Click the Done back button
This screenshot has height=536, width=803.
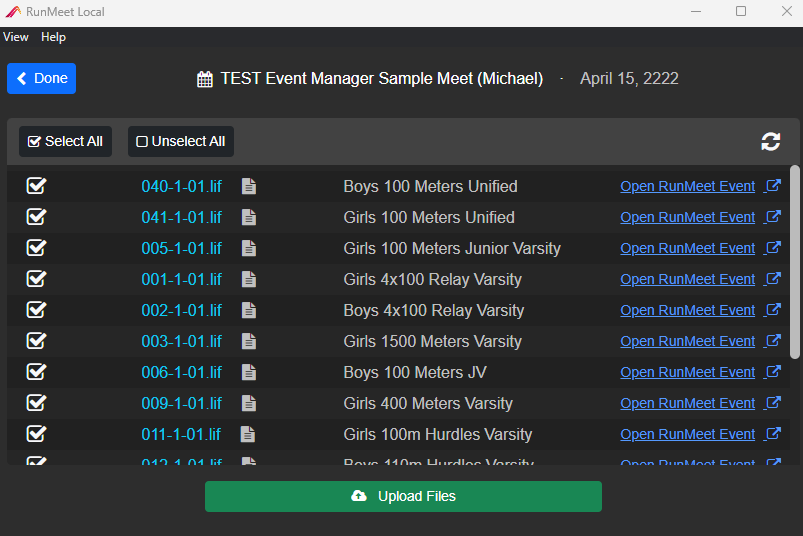tap(41, 78)
